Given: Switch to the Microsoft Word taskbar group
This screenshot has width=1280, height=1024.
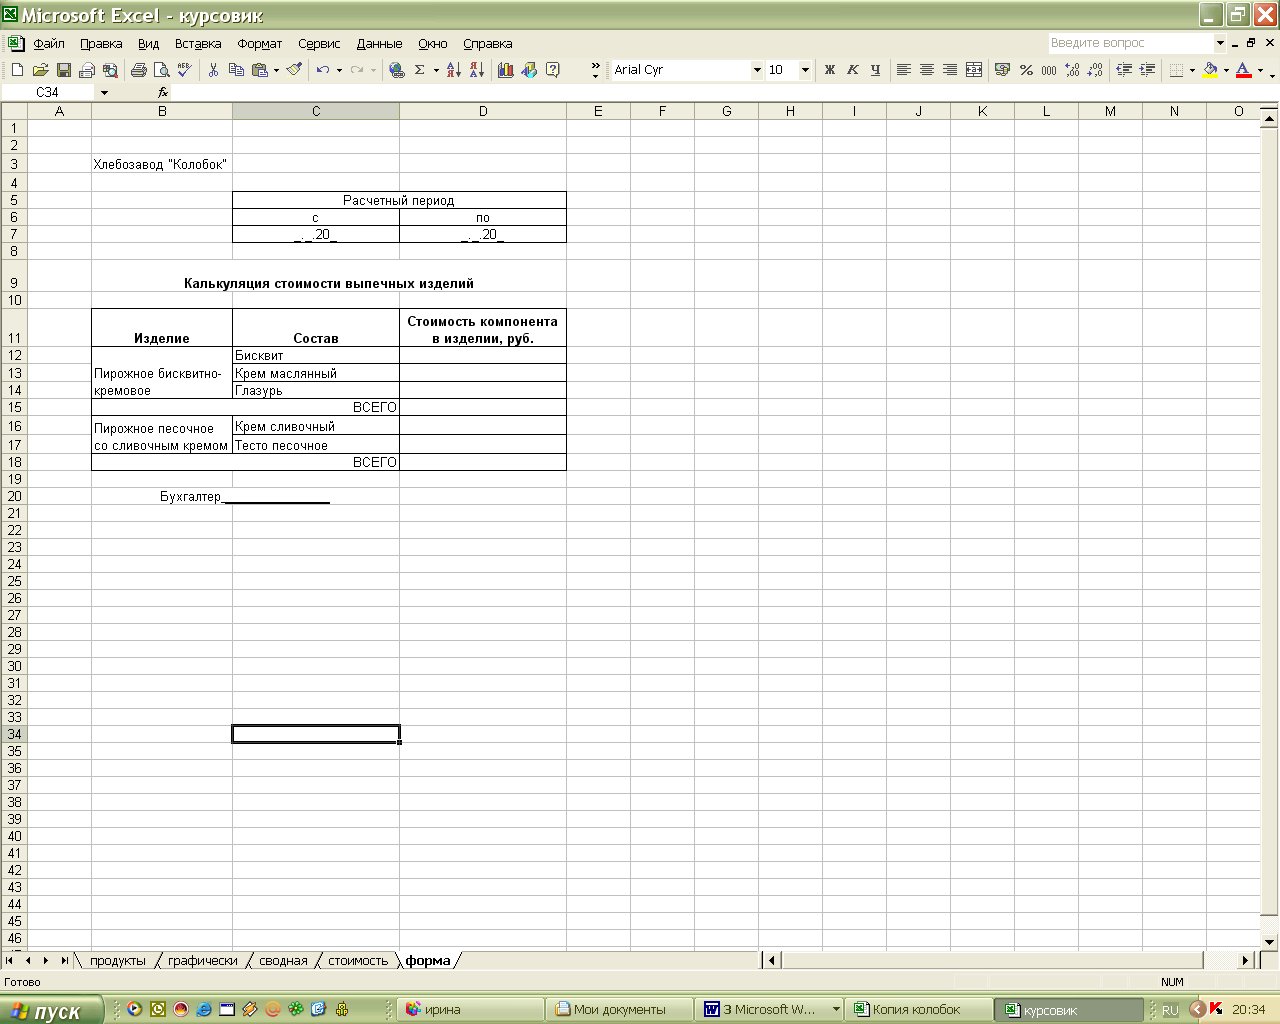Looking at the screenshot, I should click(770, 1010).
